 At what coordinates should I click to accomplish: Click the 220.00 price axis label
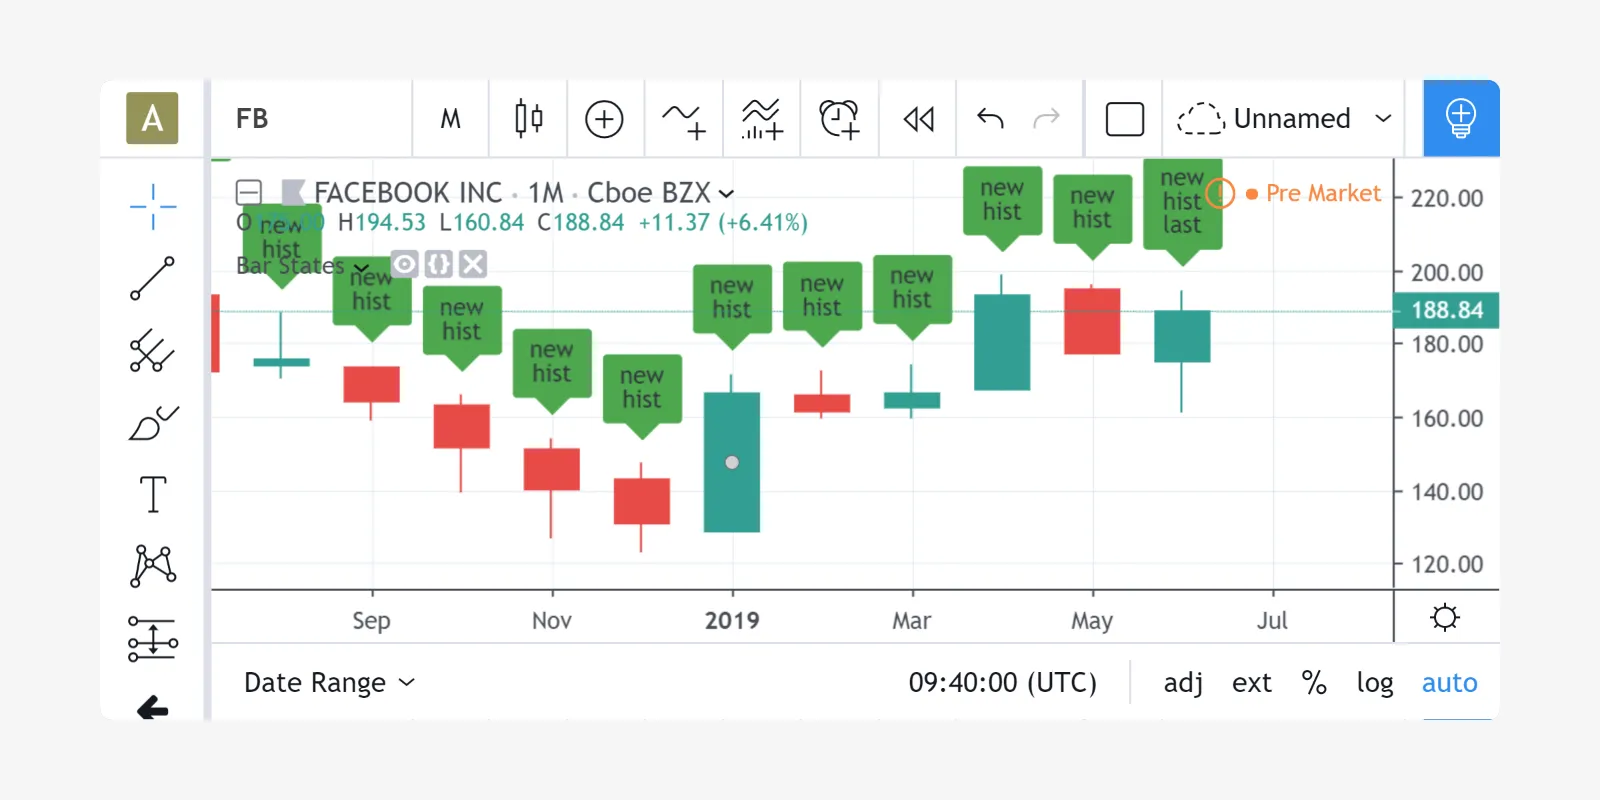coord(1446,198)
